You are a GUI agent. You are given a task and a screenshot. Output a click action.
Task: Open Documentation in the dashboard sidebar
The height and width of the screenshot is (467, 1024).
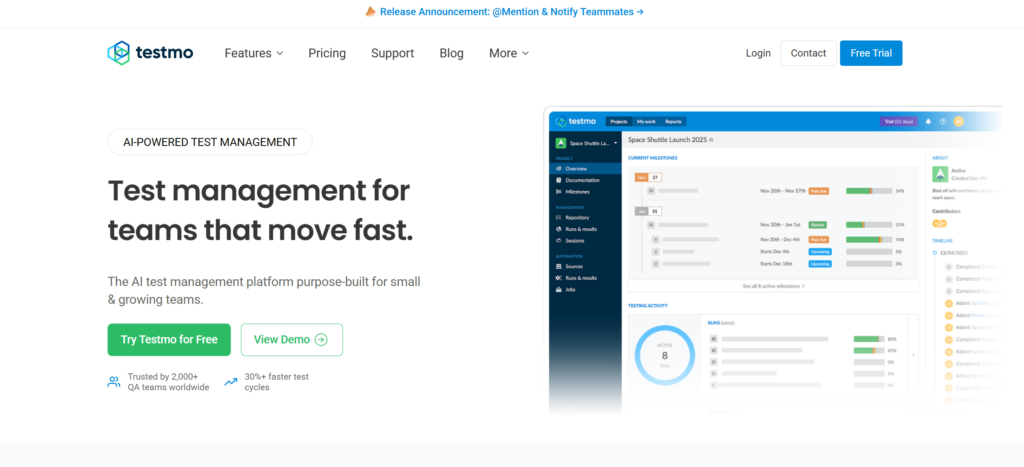tap(585, 180)
